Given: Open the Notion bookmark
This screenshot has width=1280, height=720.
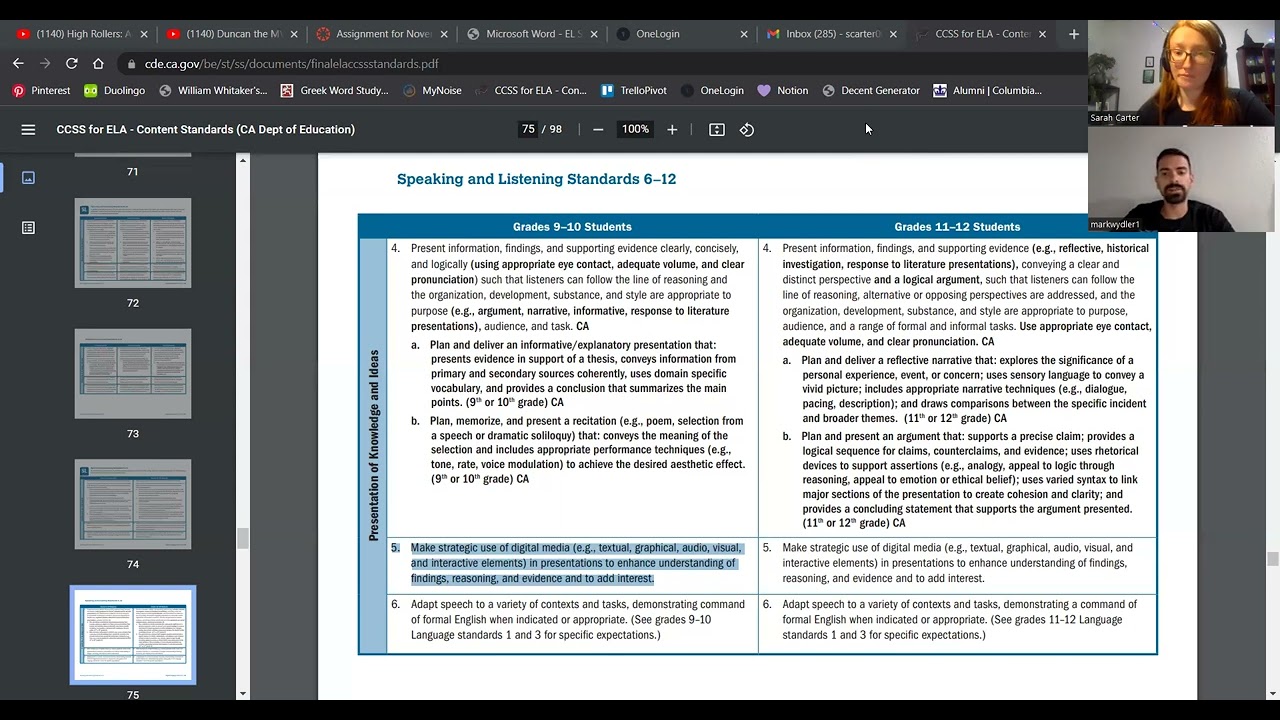Looking at the screenshot, I should tap(782, 90).
